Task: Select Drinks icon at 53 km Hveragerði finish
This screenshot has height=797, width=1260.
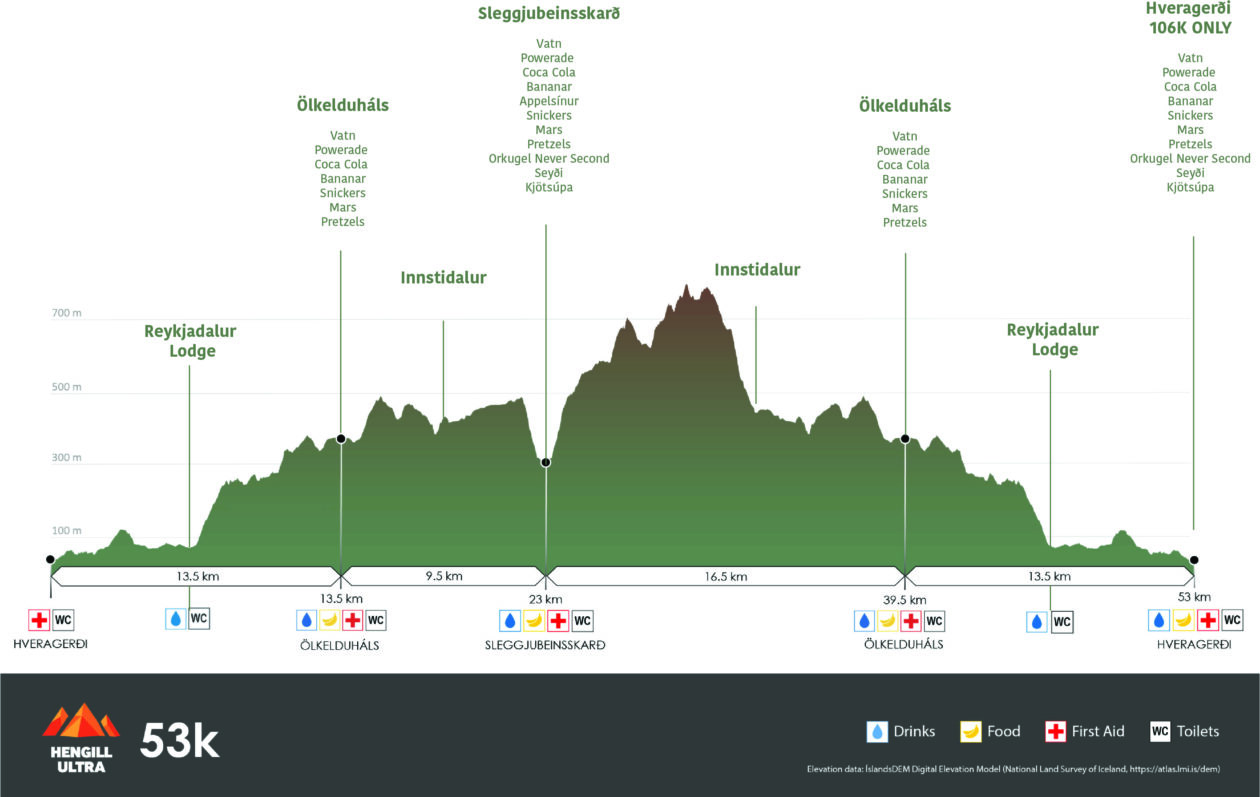Action: coord(1159,620)
